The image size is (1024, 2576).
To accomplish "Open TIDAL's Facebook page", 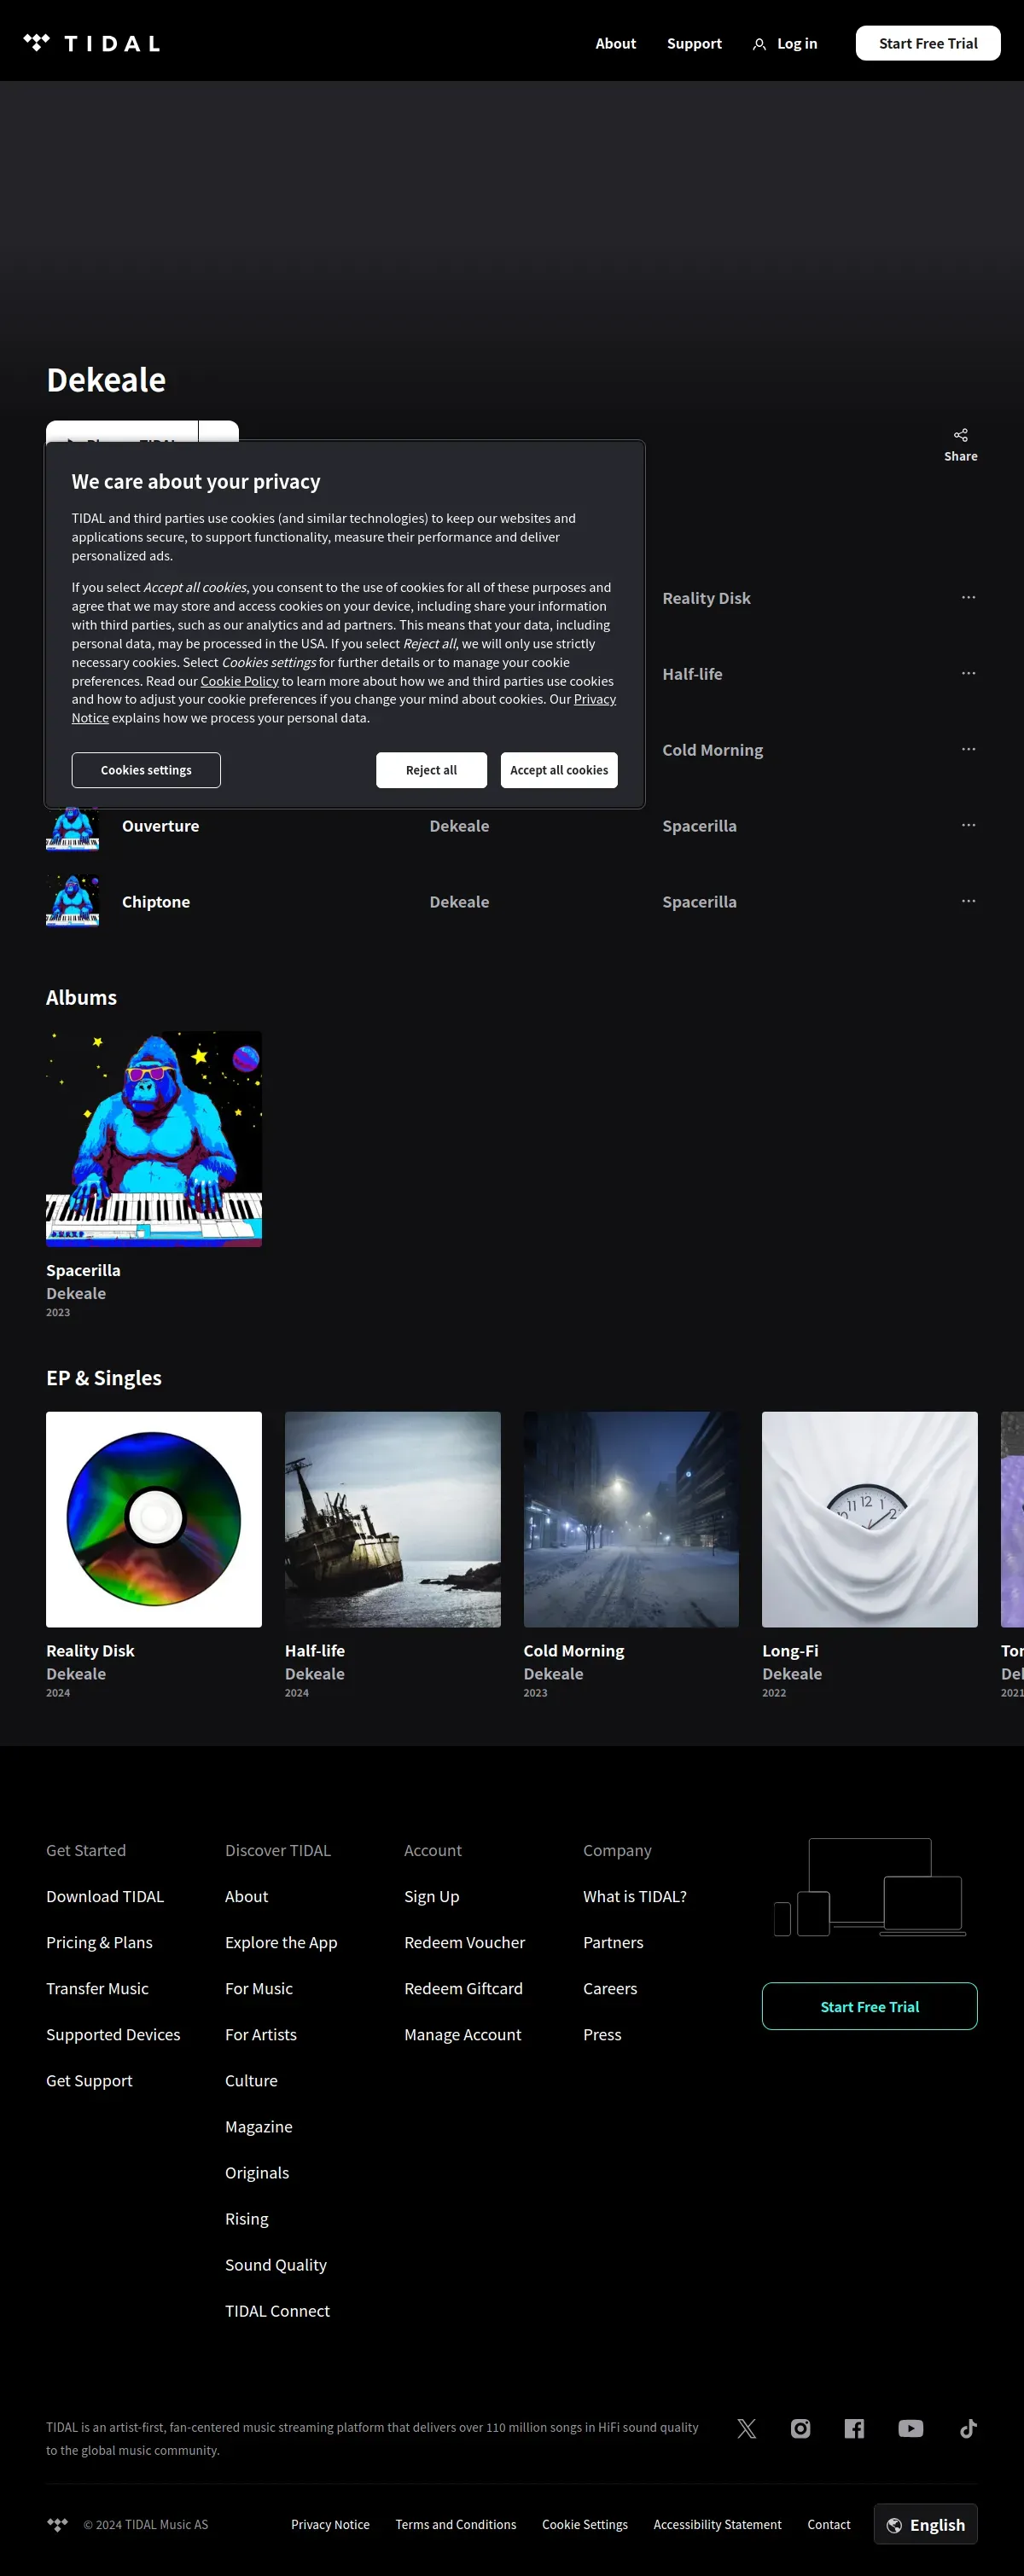I will coord(854,2428).
